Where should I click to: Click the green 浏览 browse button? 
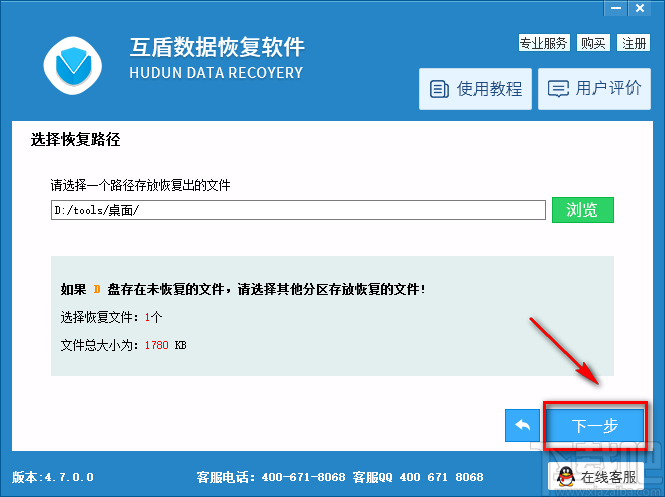[583, 210]
